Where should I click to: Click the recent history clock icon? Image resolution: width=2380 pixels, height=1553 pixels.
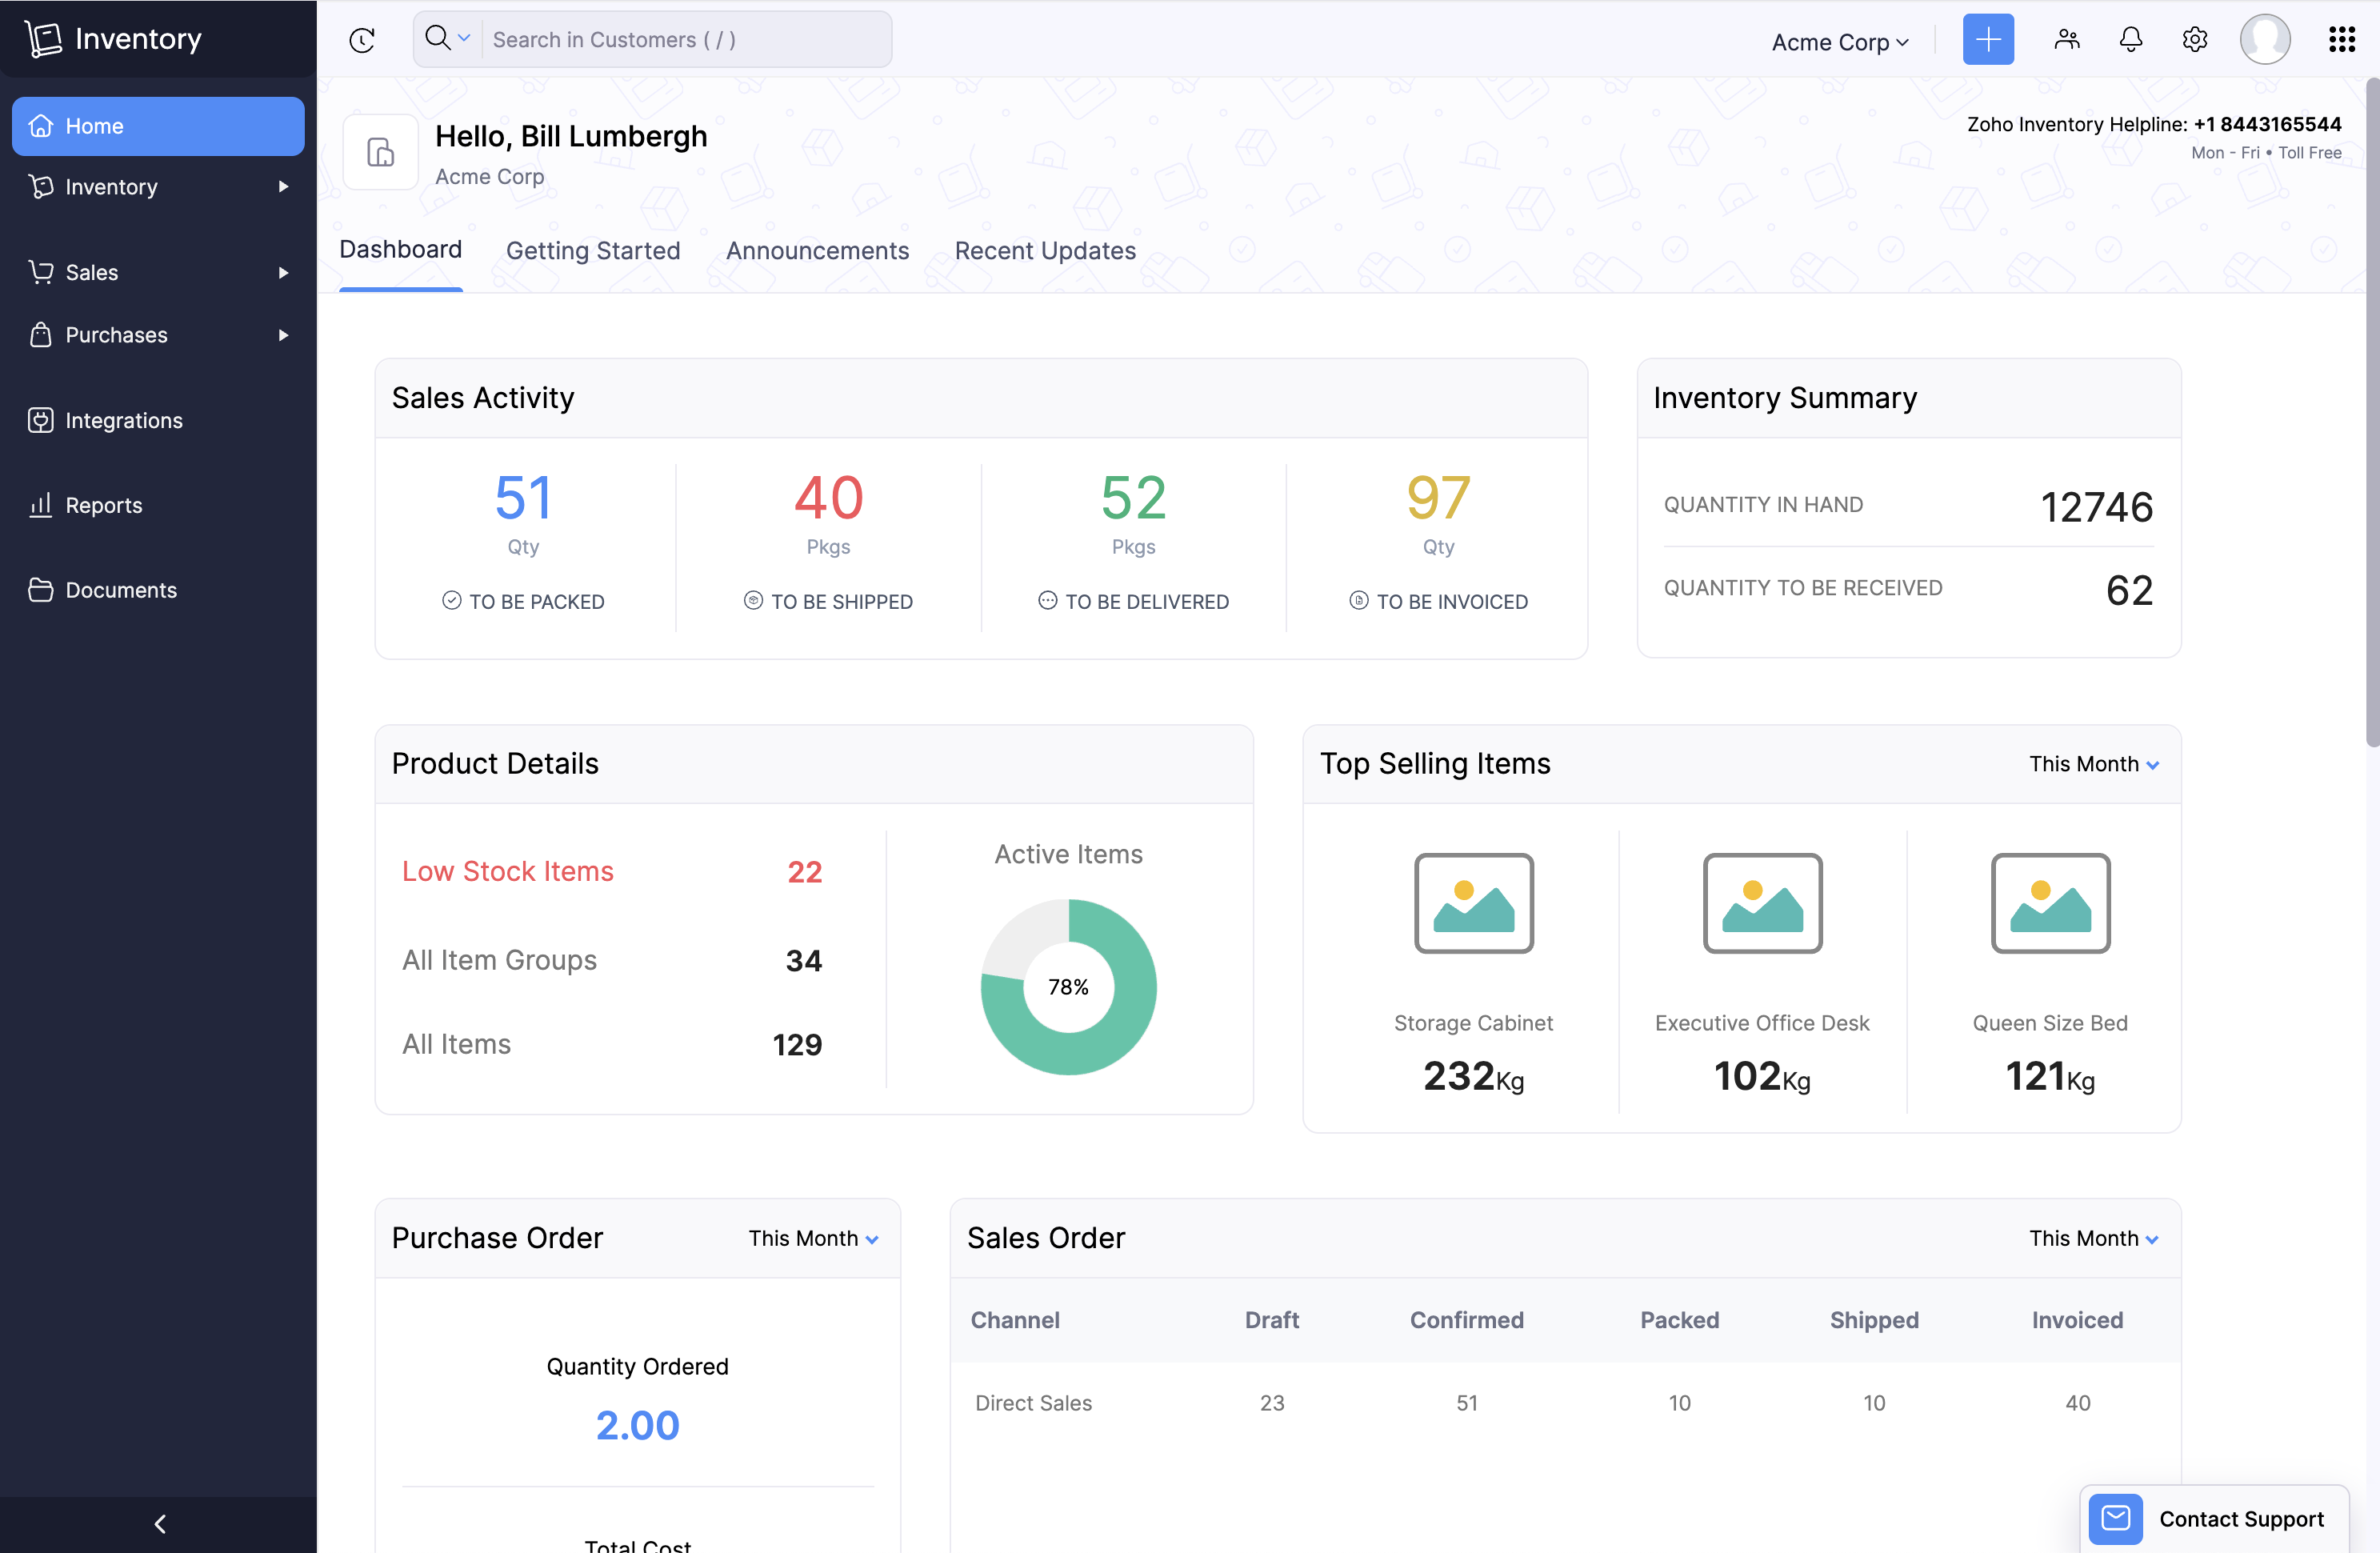tap(362, 40)
